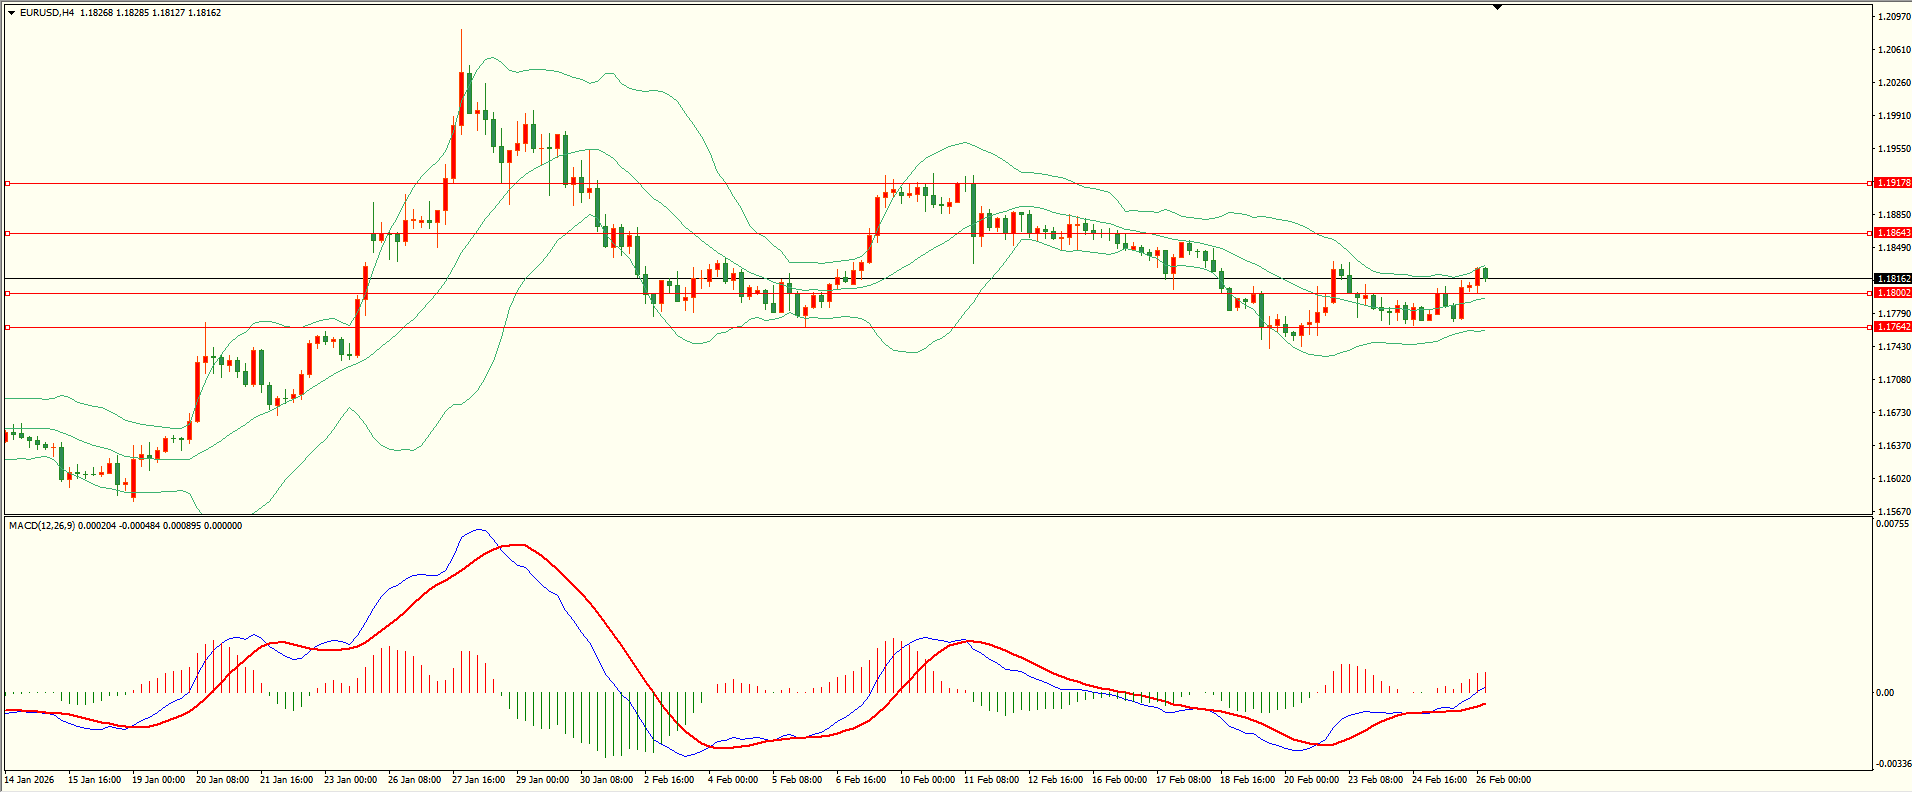Click the black 1.18162 current price label
This screenshot has height=793, width=1912.
[1892, 279]
